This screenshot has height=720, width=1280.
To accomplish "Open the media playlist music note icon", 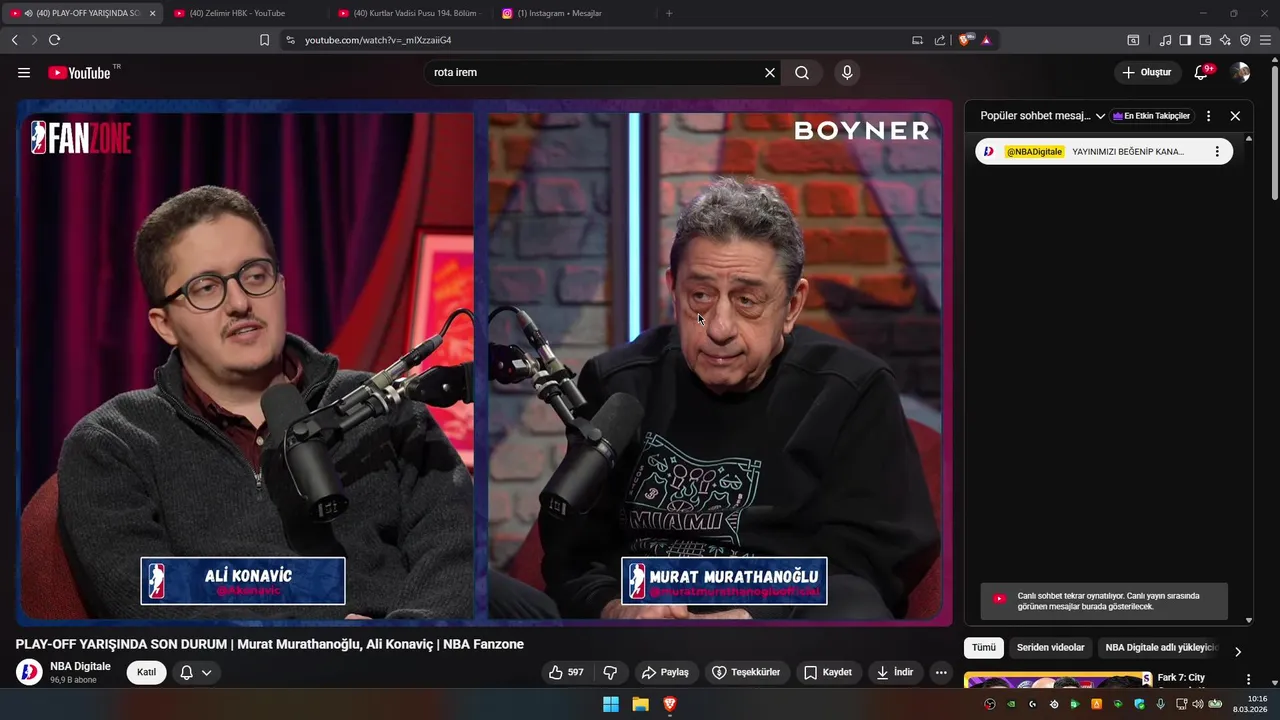I will point(1165,40).
